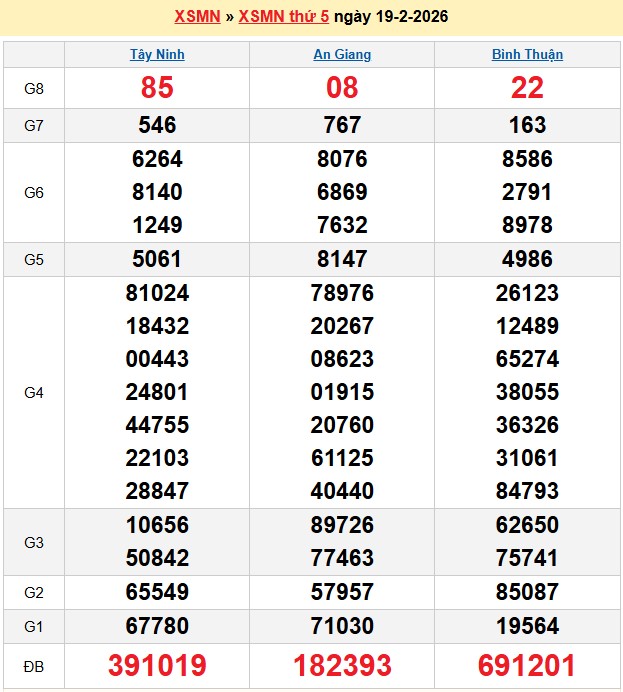Click the G8 row label

(34, 89)
